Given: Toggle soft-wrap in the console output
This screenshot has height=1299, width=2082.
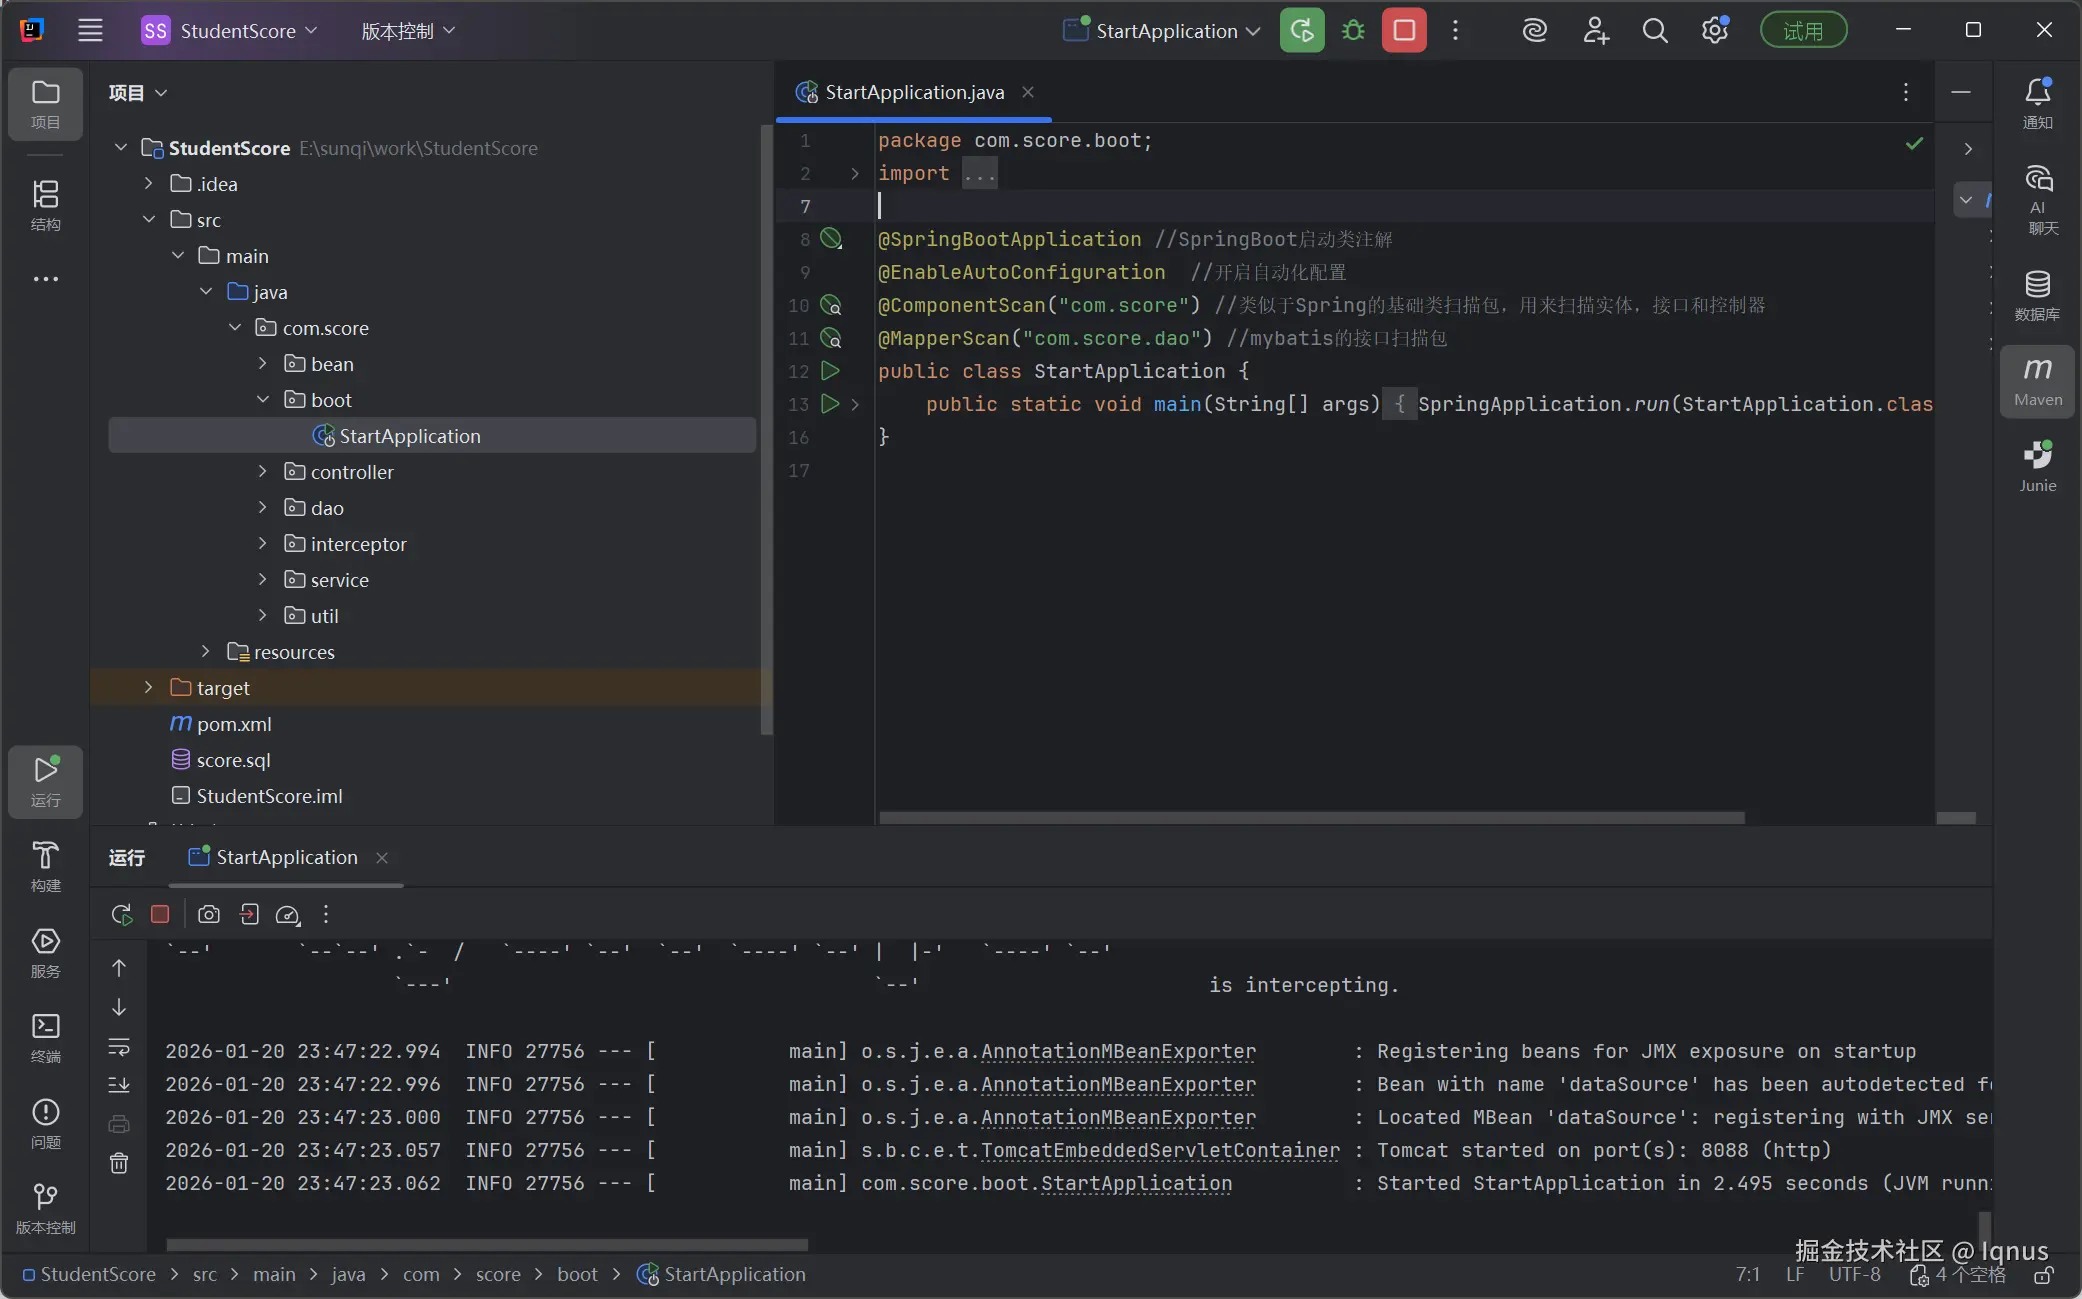Looking at the screenshot, I should 119,1047.
